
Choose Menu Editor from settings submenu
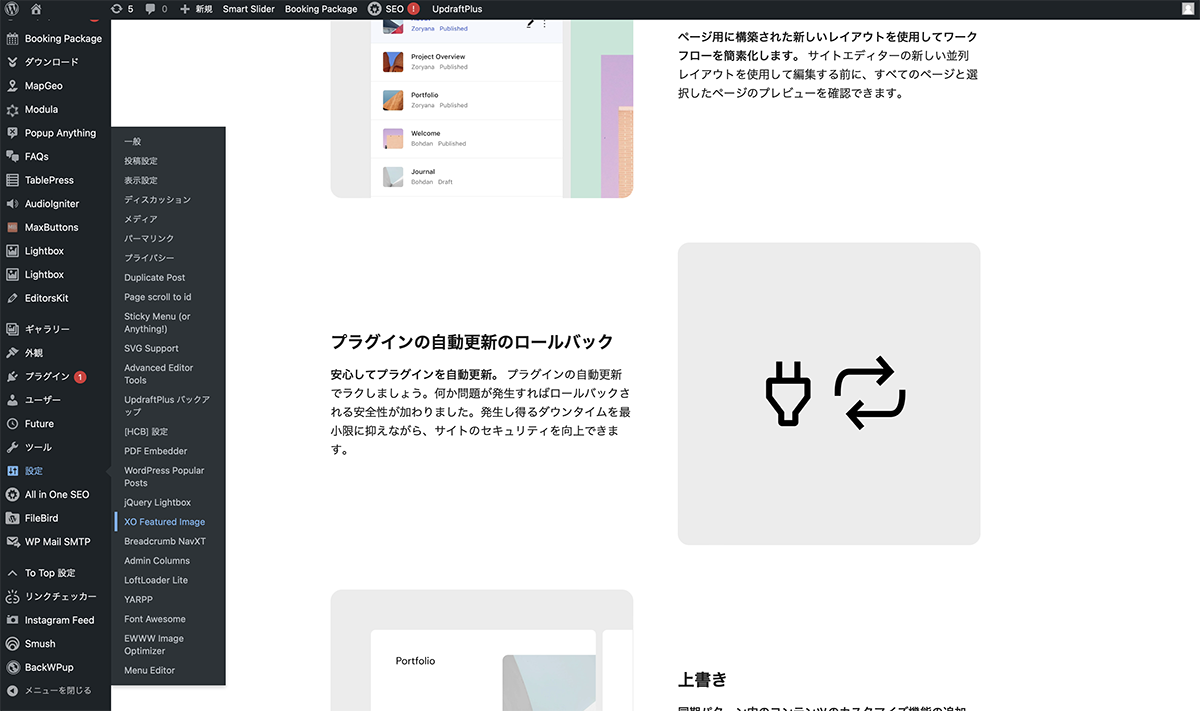click(x=149, y=670)
